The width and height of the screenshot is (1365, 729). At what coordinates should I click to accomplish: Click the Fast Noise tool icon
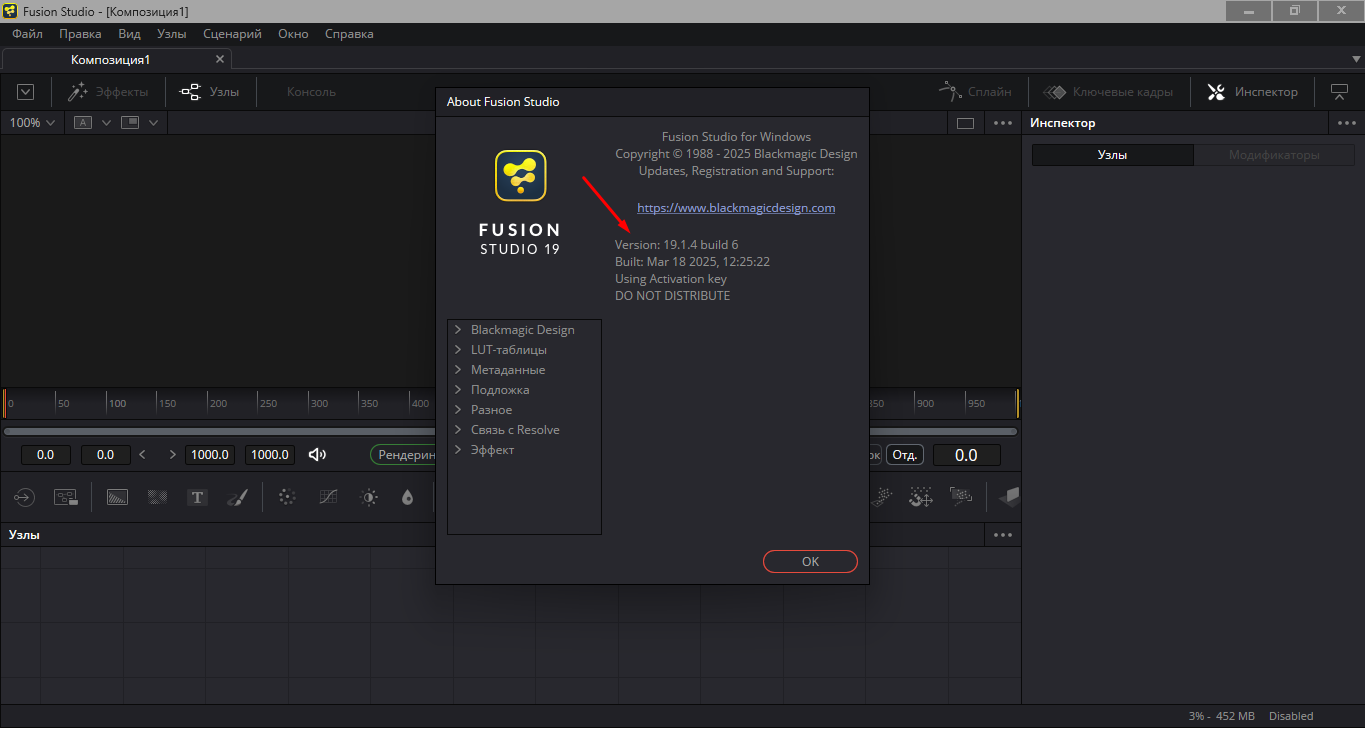(x=157, y=497)
